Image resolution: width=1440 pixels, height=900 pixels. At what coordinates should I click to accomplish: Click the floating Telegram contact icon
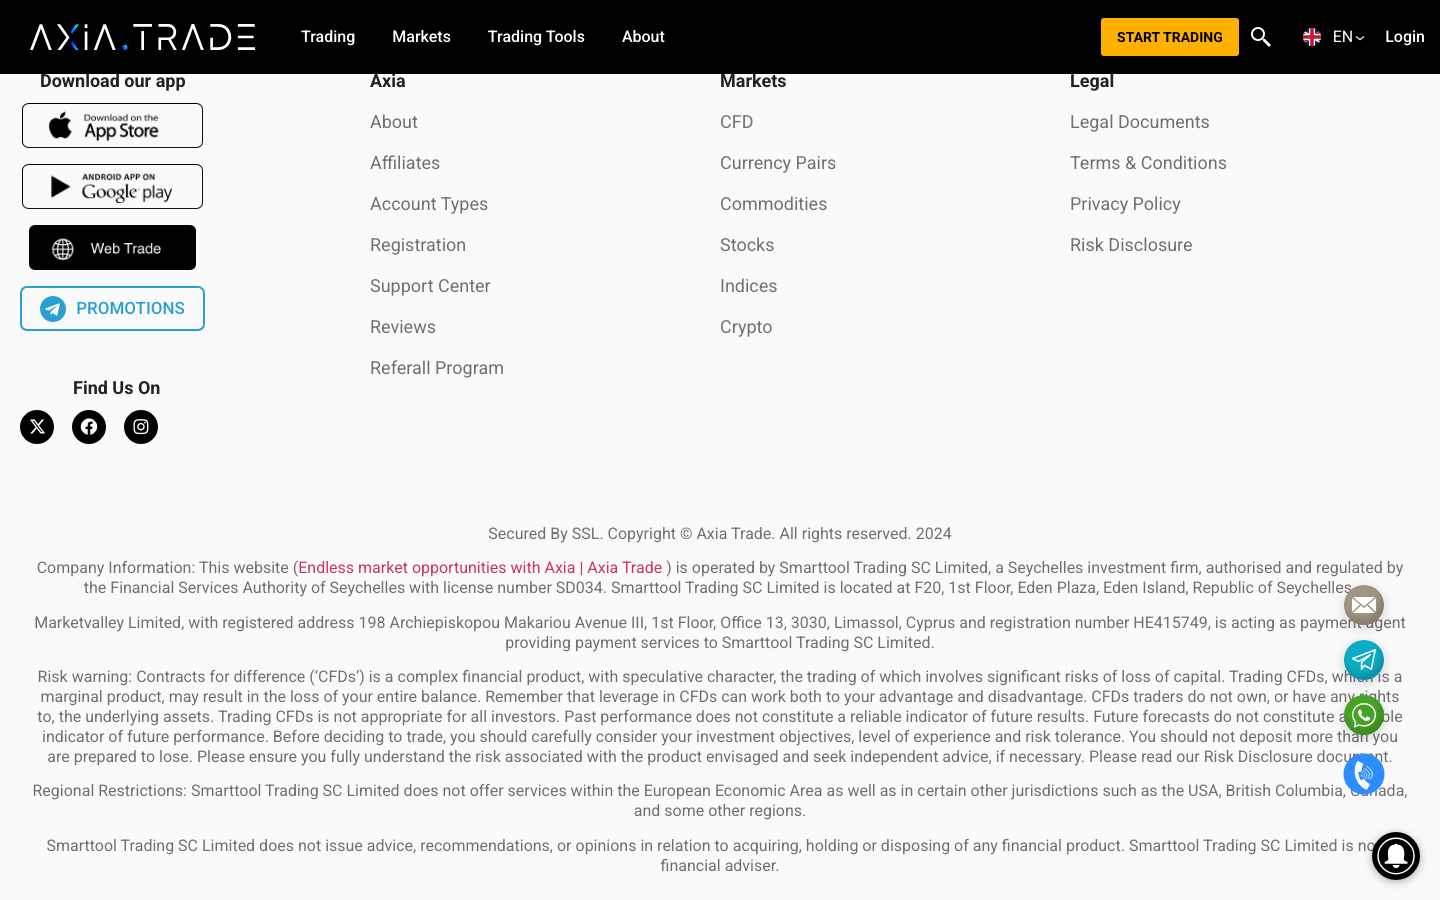click(1364, 660)
